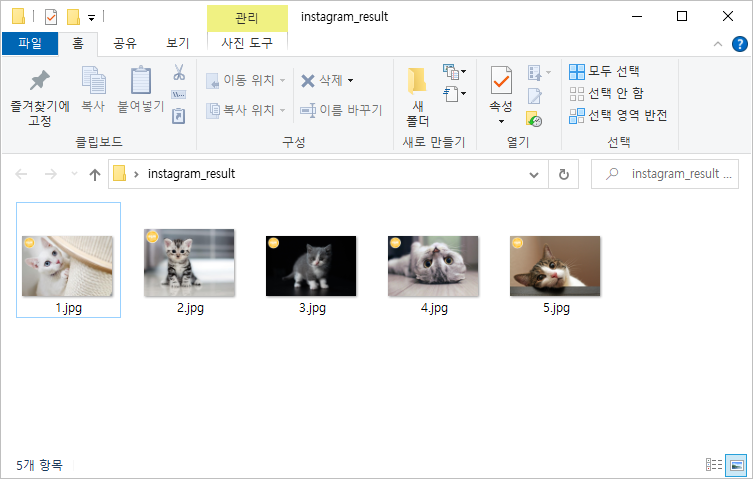Viewport: 753px width, 479px height.
Task: Click the Paste shortcut icon
Action: [x=179, y=116]
